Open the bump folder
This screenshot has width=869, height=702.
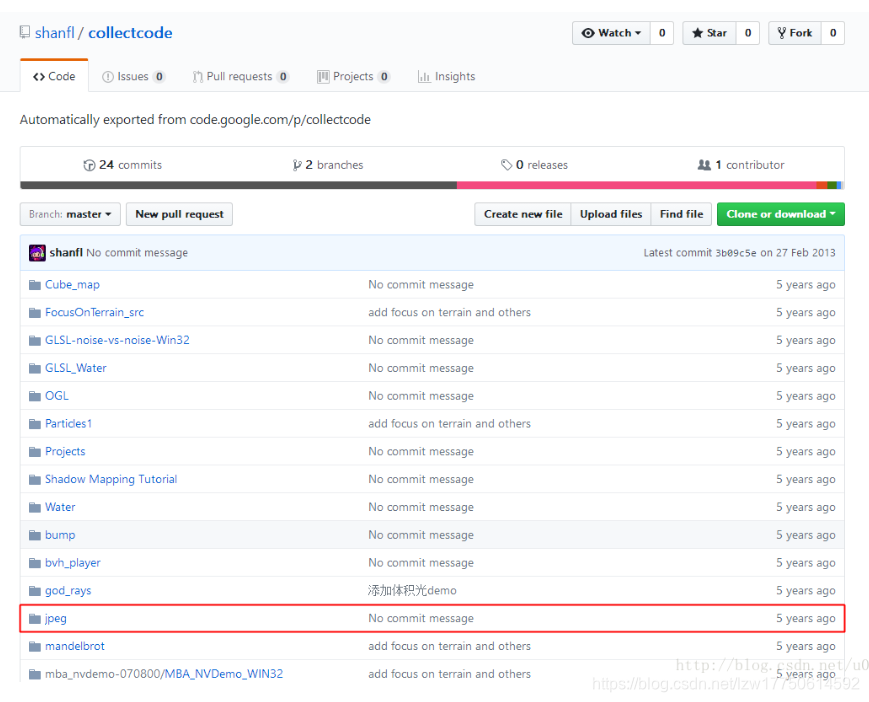click(x=60, y=535)
